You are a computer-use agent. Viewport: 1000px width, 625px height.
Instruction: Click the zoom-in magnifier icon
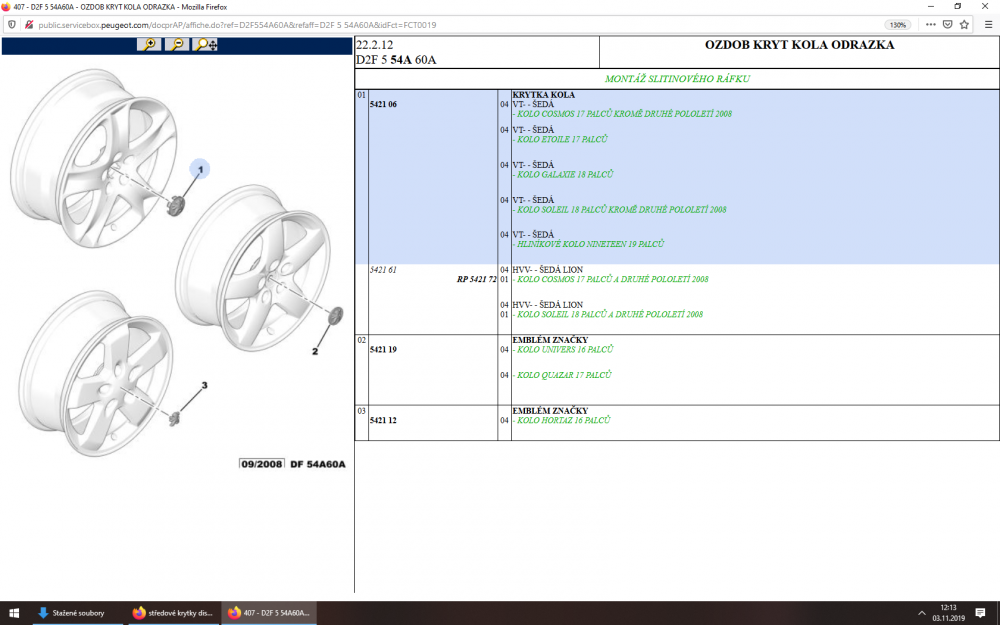[x=149, y=45]
